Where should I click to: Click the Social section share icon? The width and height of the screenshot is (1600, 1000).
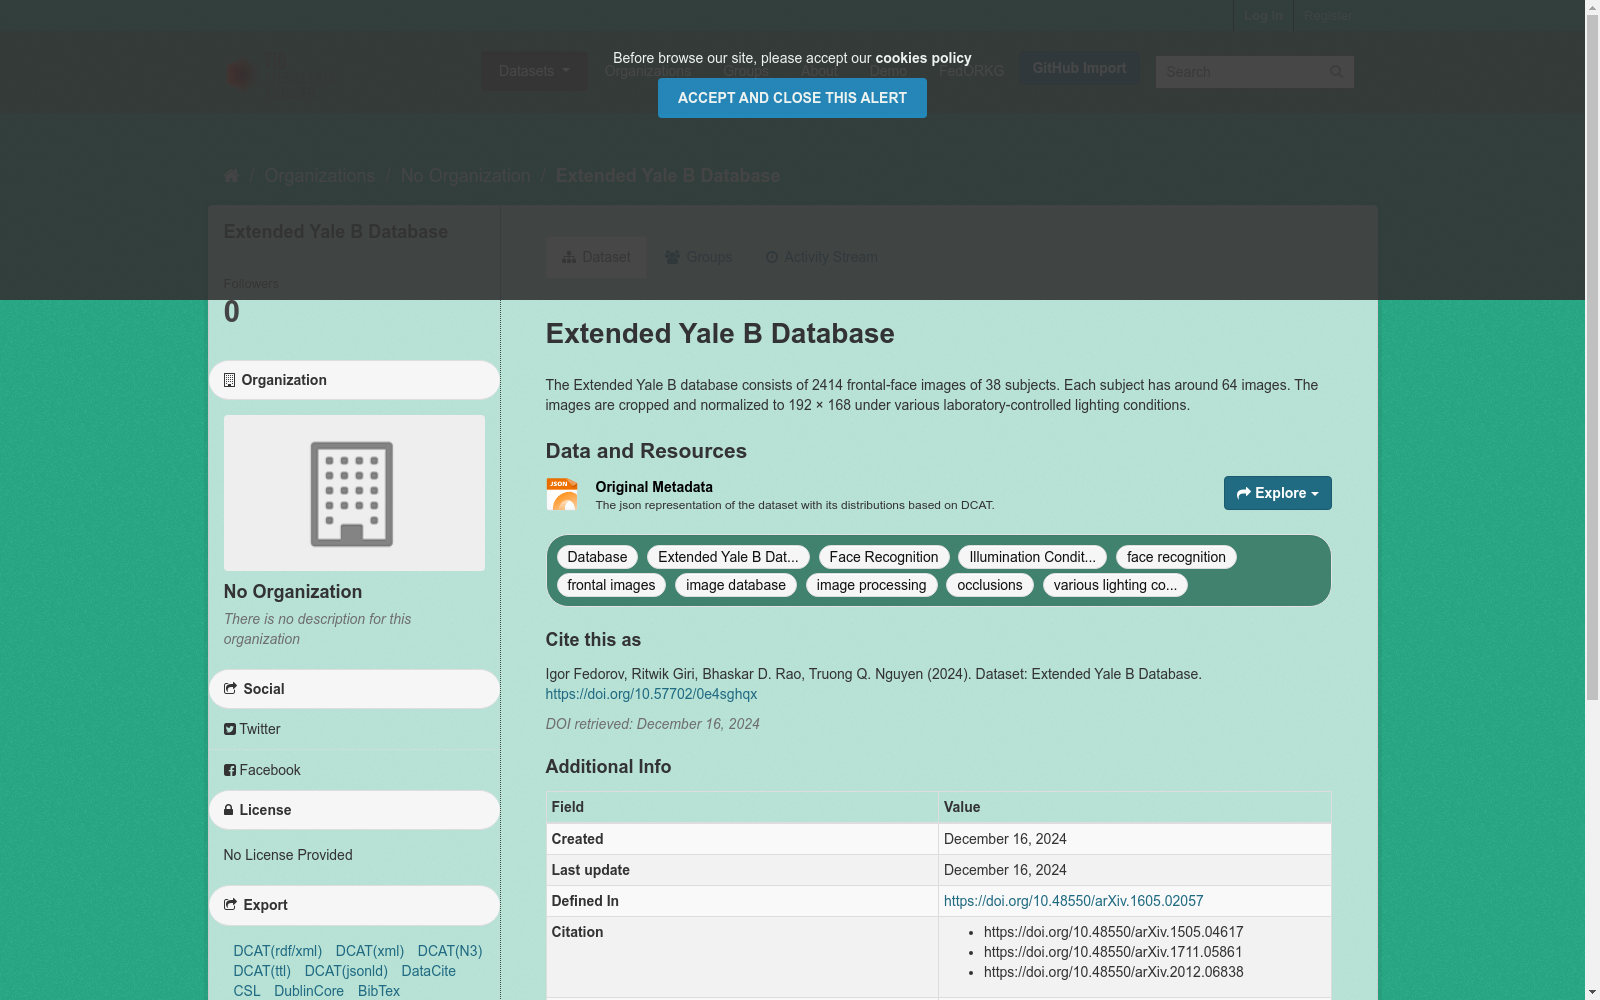(230, 689)
